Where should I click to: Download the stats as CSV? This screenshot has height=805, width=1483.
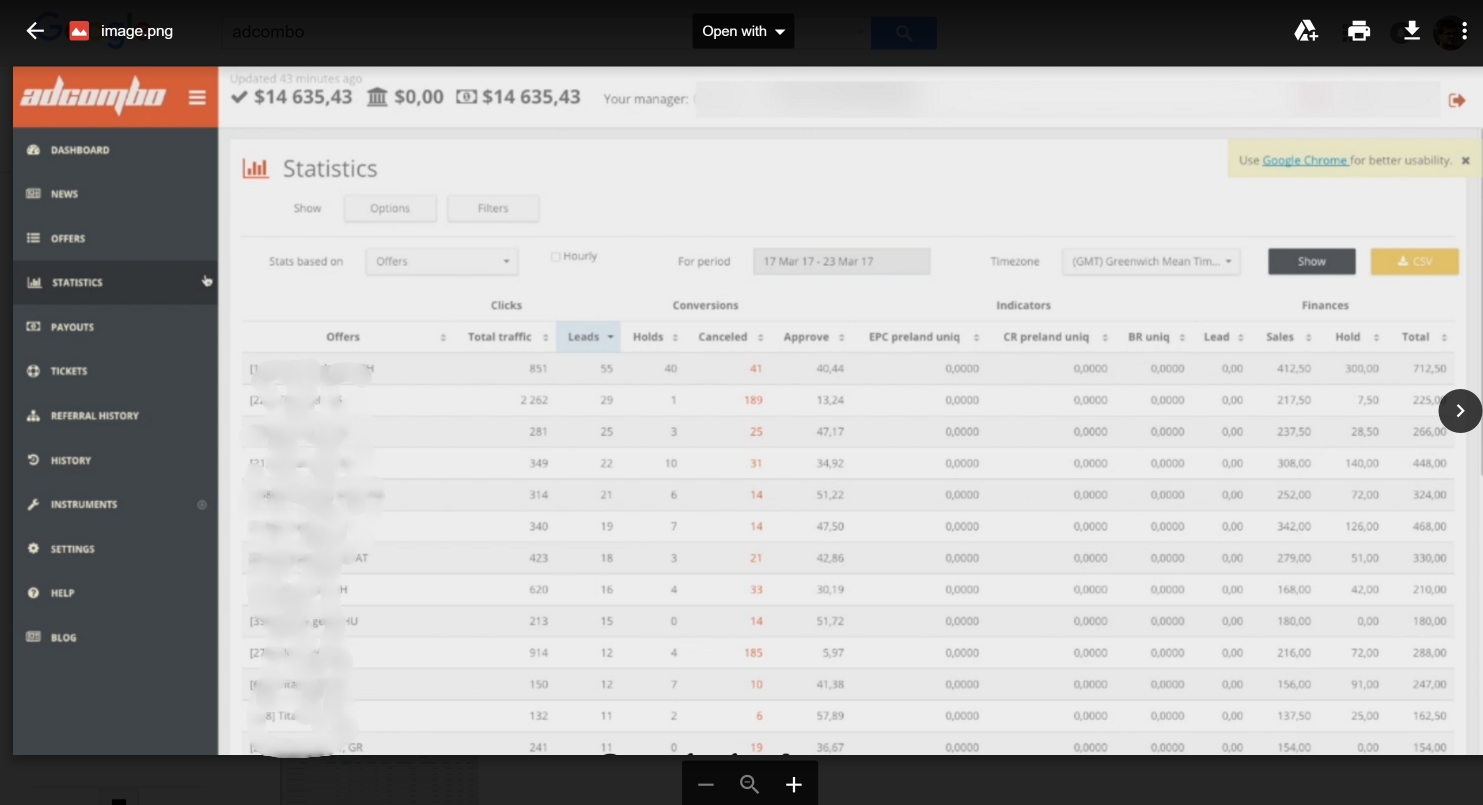(x=1414, y=261)
